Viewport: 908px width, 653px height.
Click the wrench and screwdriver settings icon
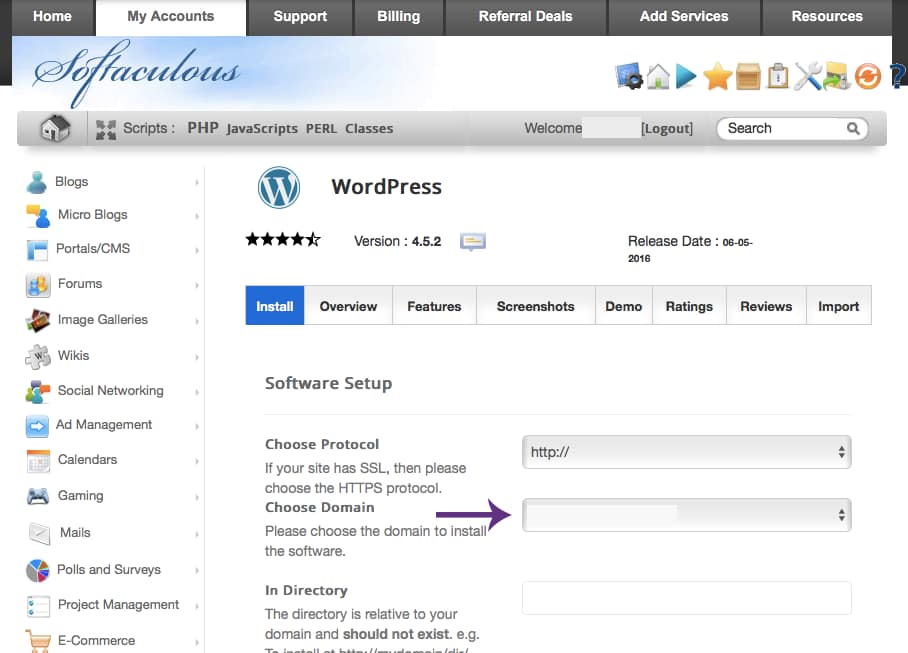(807, 76)
